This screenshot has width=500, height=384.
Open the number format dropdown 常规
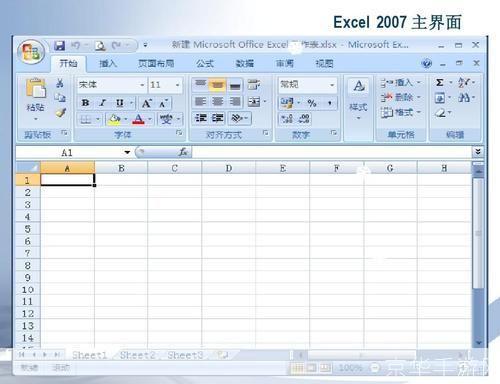click(x=332, y=85)
